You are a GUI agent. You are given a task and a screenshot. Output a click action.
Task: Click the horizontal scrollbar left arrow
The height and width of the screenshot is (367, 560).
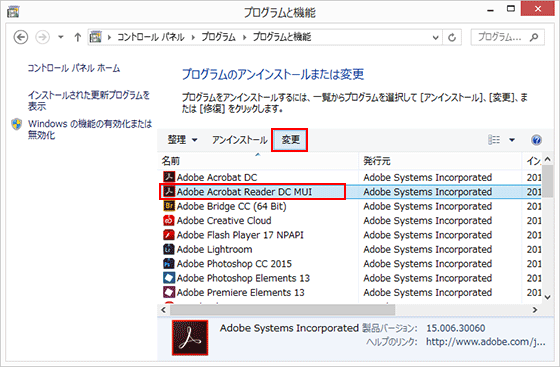[x=164, y=310]
